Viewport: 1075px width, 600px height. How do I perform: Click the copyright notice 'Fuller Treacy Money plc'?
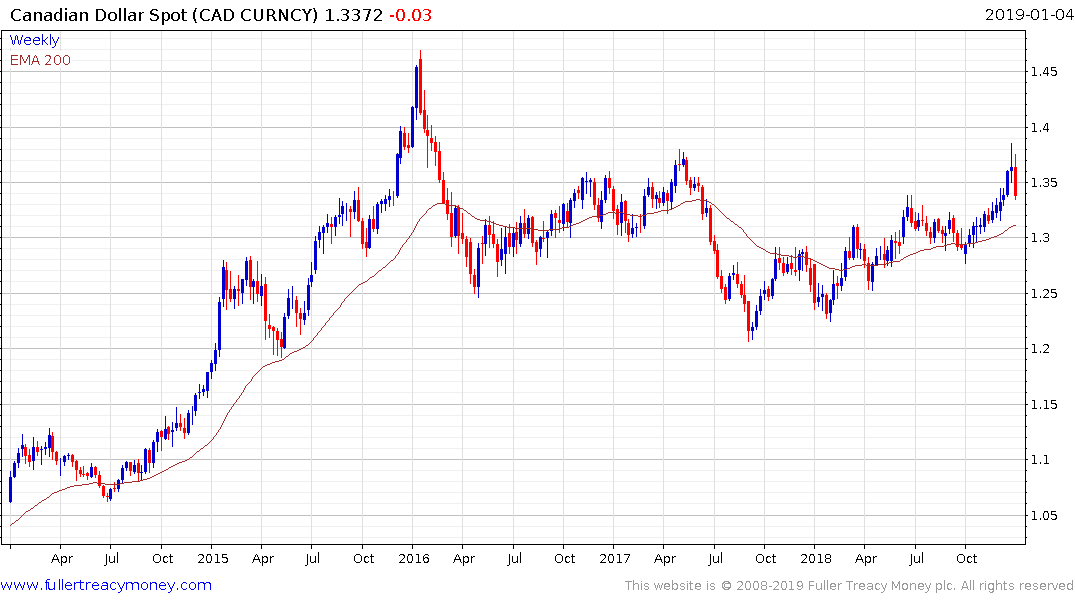pyautogui.click(x=882, y=586)
